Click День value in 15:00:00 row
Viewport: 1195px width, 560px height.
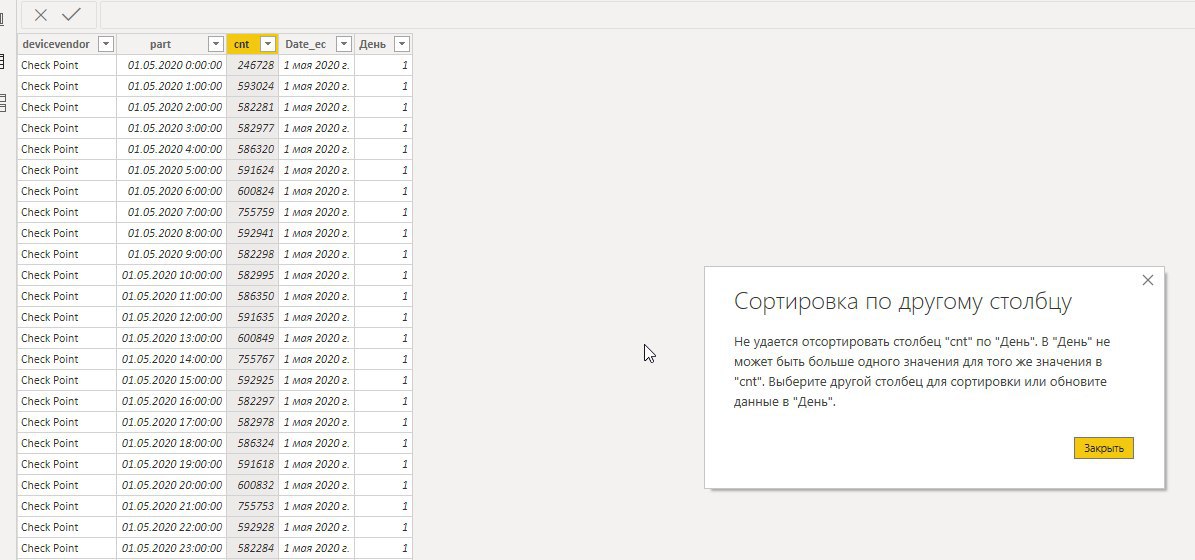383,379
